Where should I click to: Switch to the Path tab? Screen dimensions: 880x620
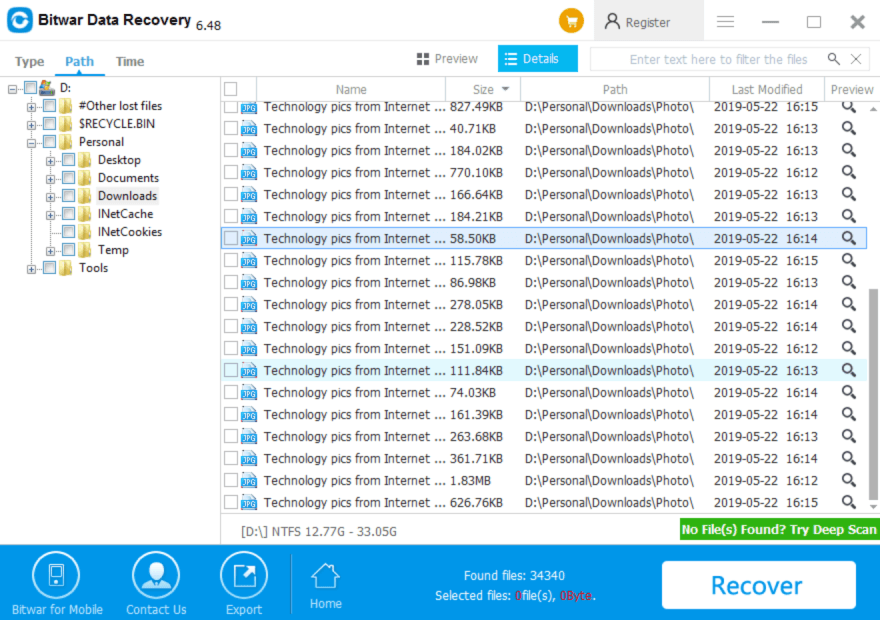pyautogui.click(x=79, y=61)
